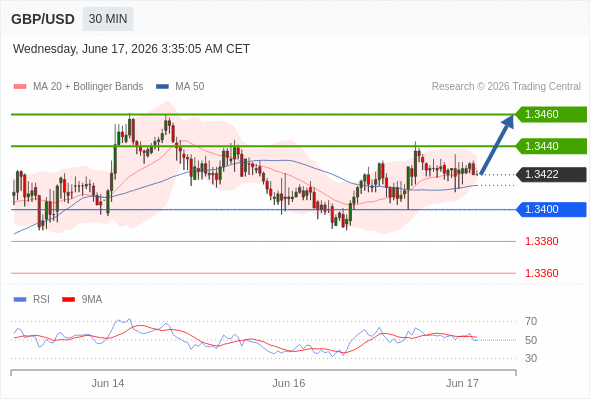Click the Jun 14 date axis label

point(108,383)
